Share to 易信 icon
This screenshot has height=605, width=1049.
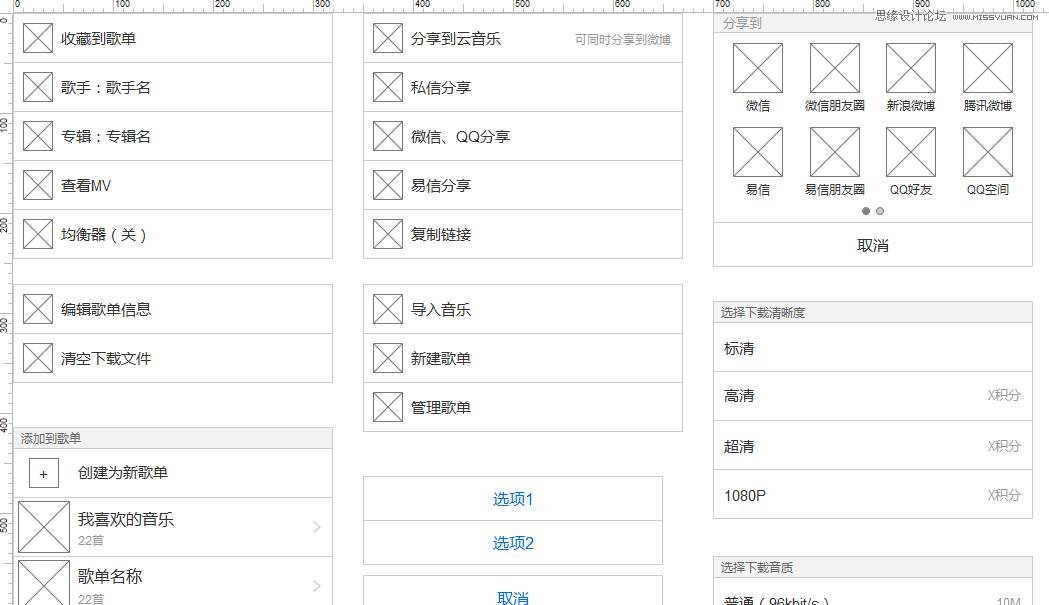758,153
